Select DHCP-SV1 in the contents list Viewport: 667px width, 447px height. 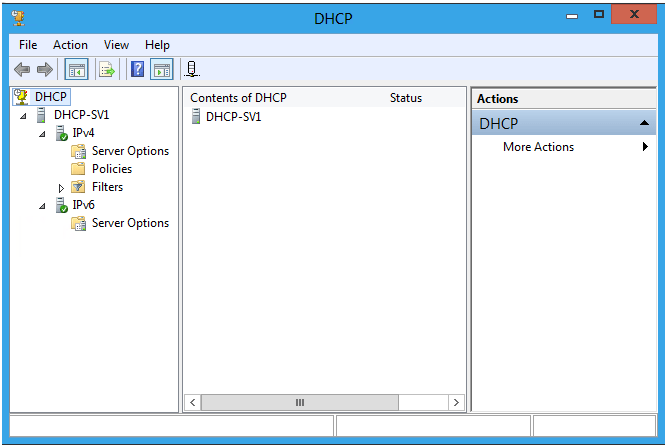(234, 117)
